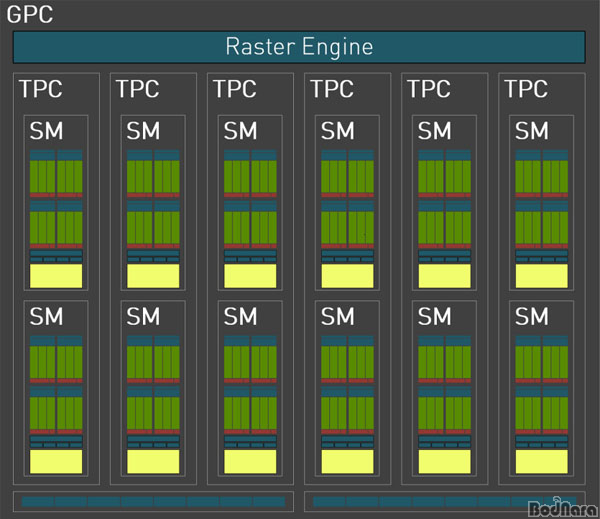Select the Raster Engine block
600x519 pixels.
(x=299, y=47)
